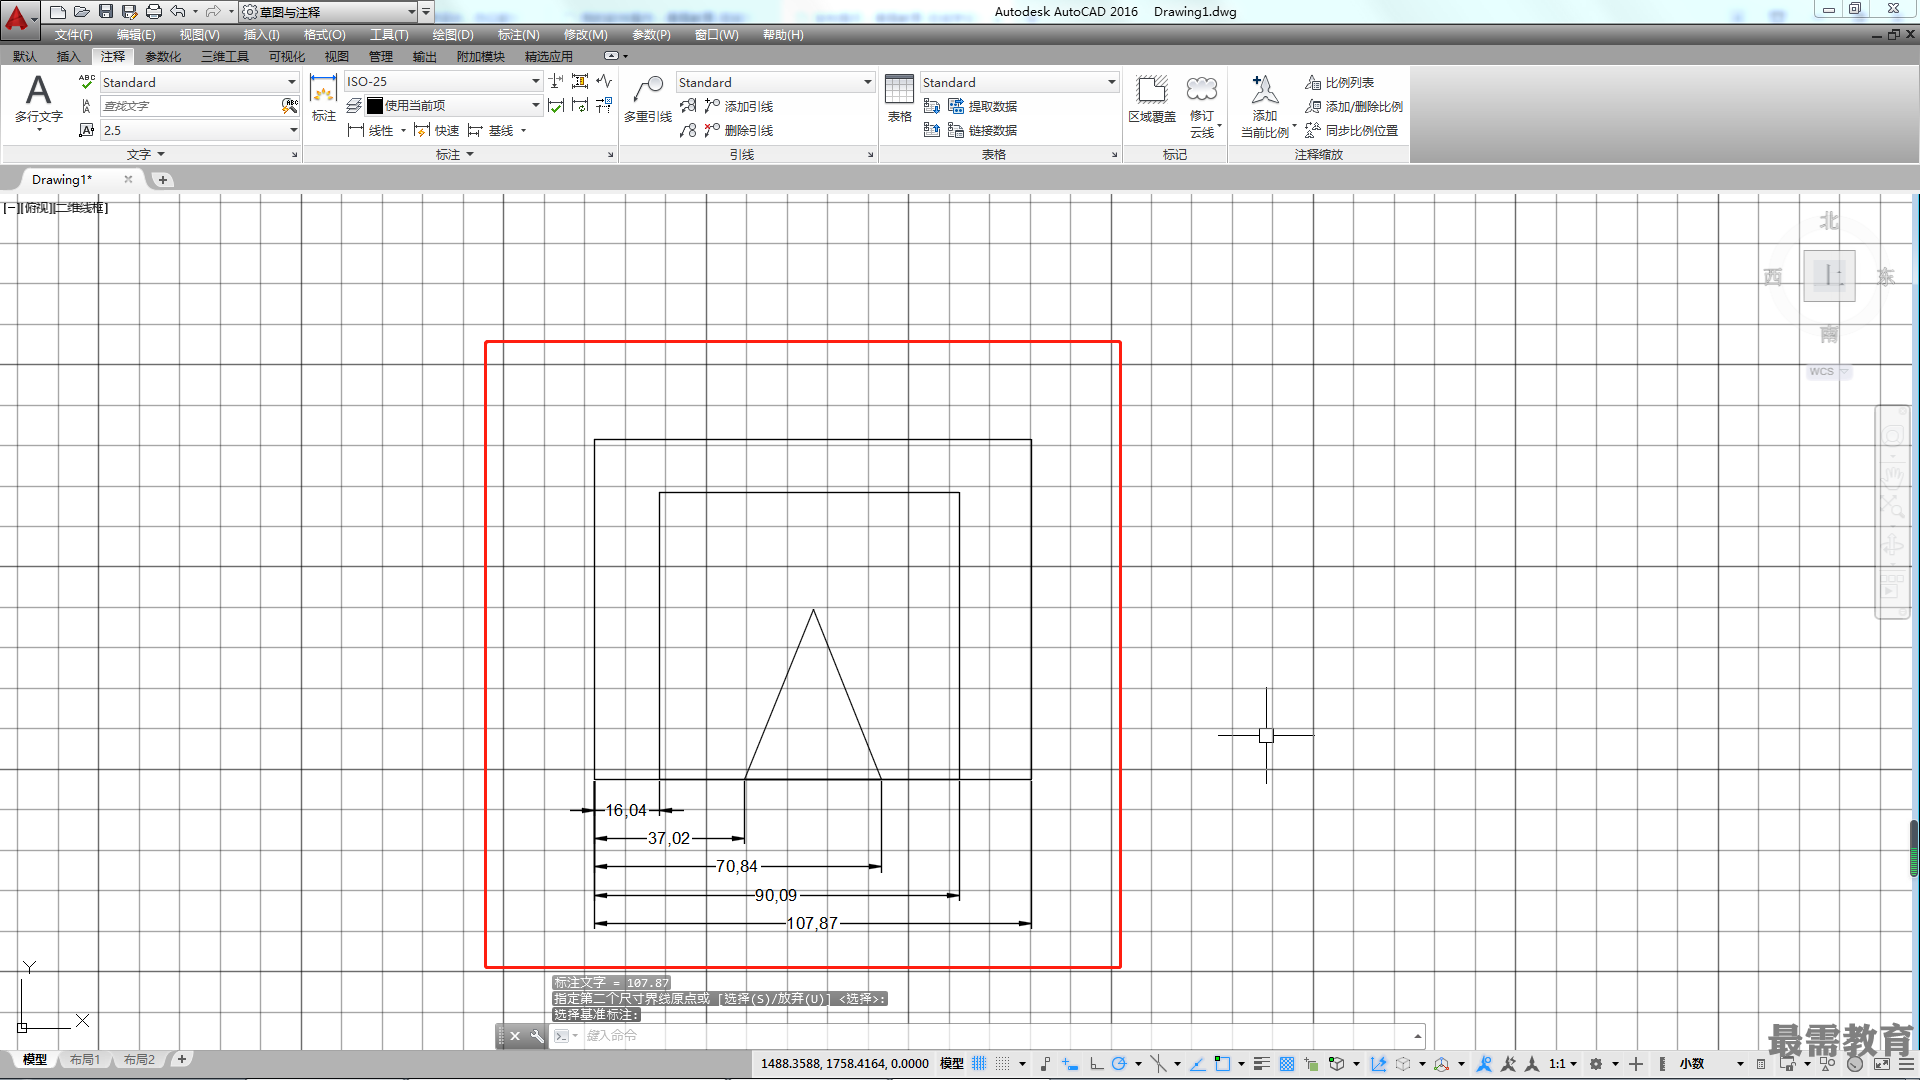Screen dimensions: 1920x1080
Task: Toggle object snap tracking in status bar
Action: [1197, 1064]
